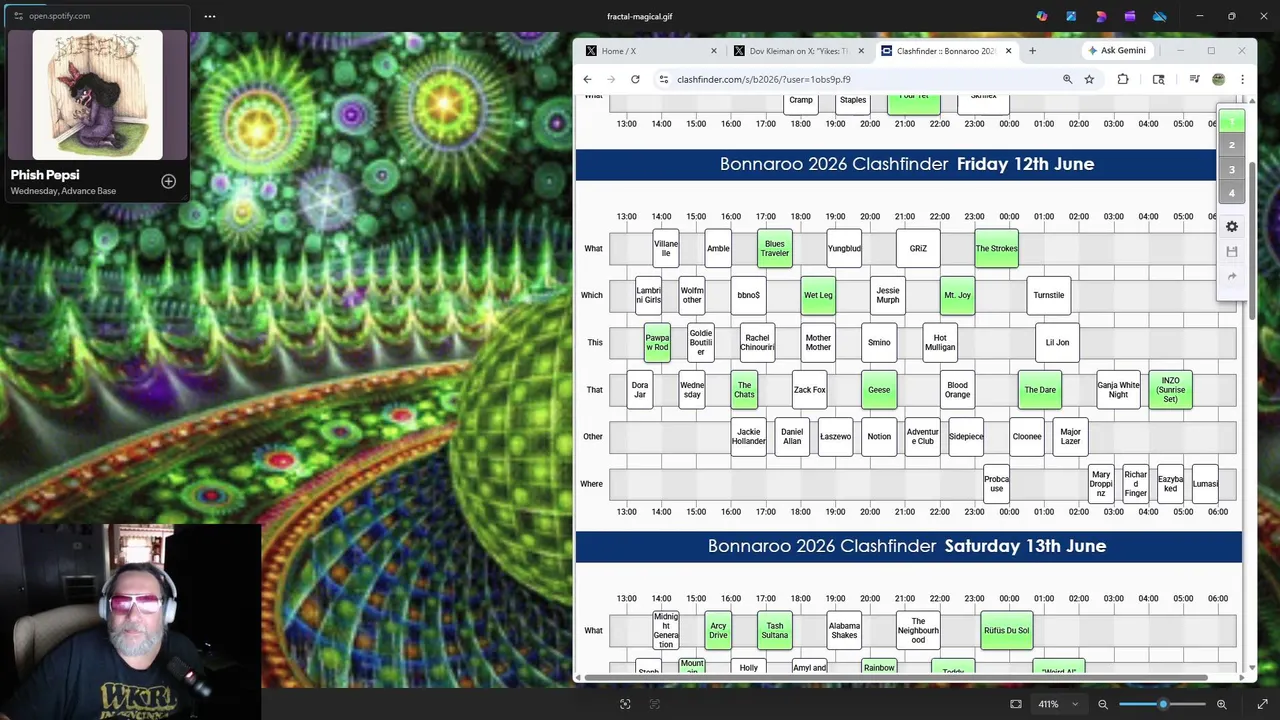Click the Ask Gemini button
Viewport: 1280px width, 720px height.
click(x=1116, y=51)
